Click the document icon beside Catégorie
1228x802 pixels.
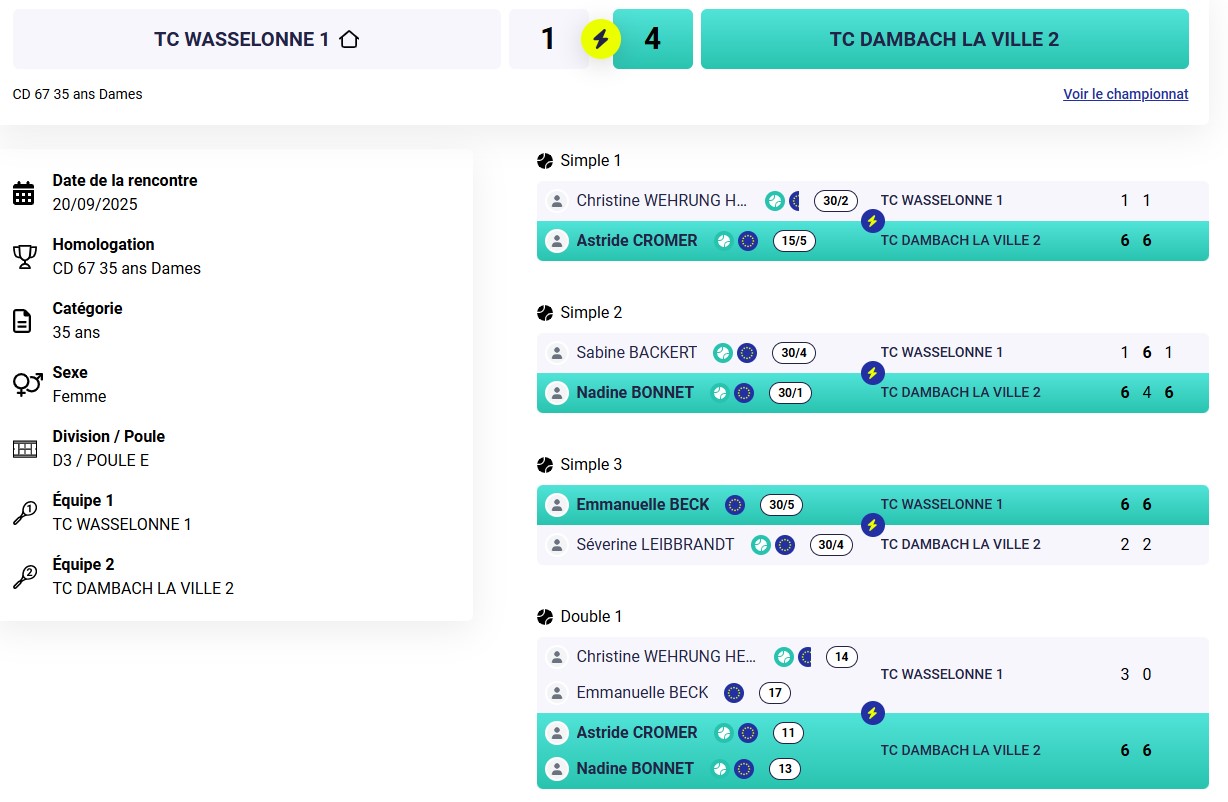(x=22, y=321)
